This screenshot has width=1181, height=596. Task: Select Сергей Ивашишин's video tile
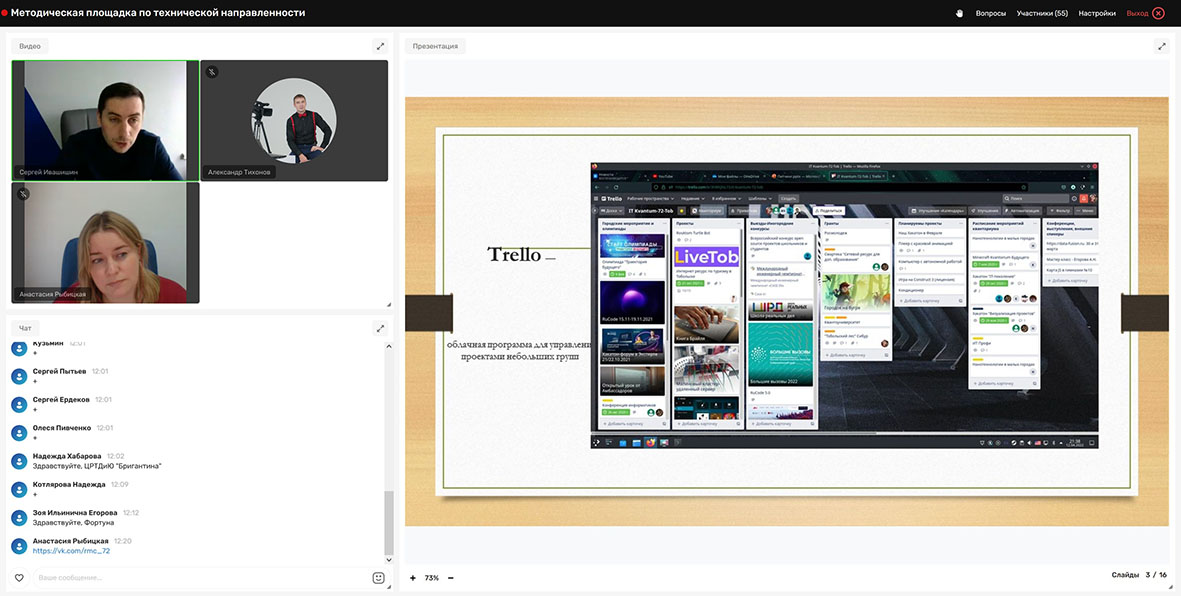point(105,121)
